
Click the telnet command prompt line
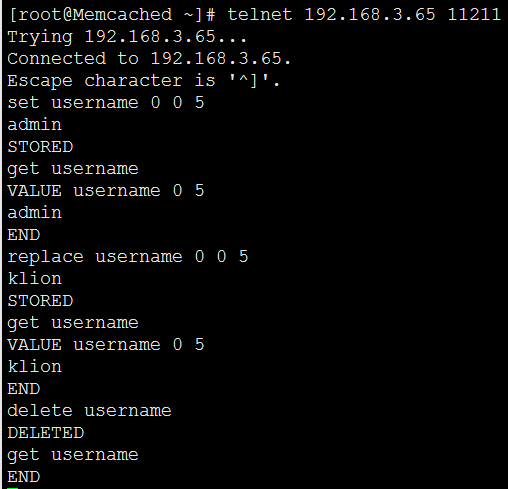pyautogui.click(x=255, y=15)
